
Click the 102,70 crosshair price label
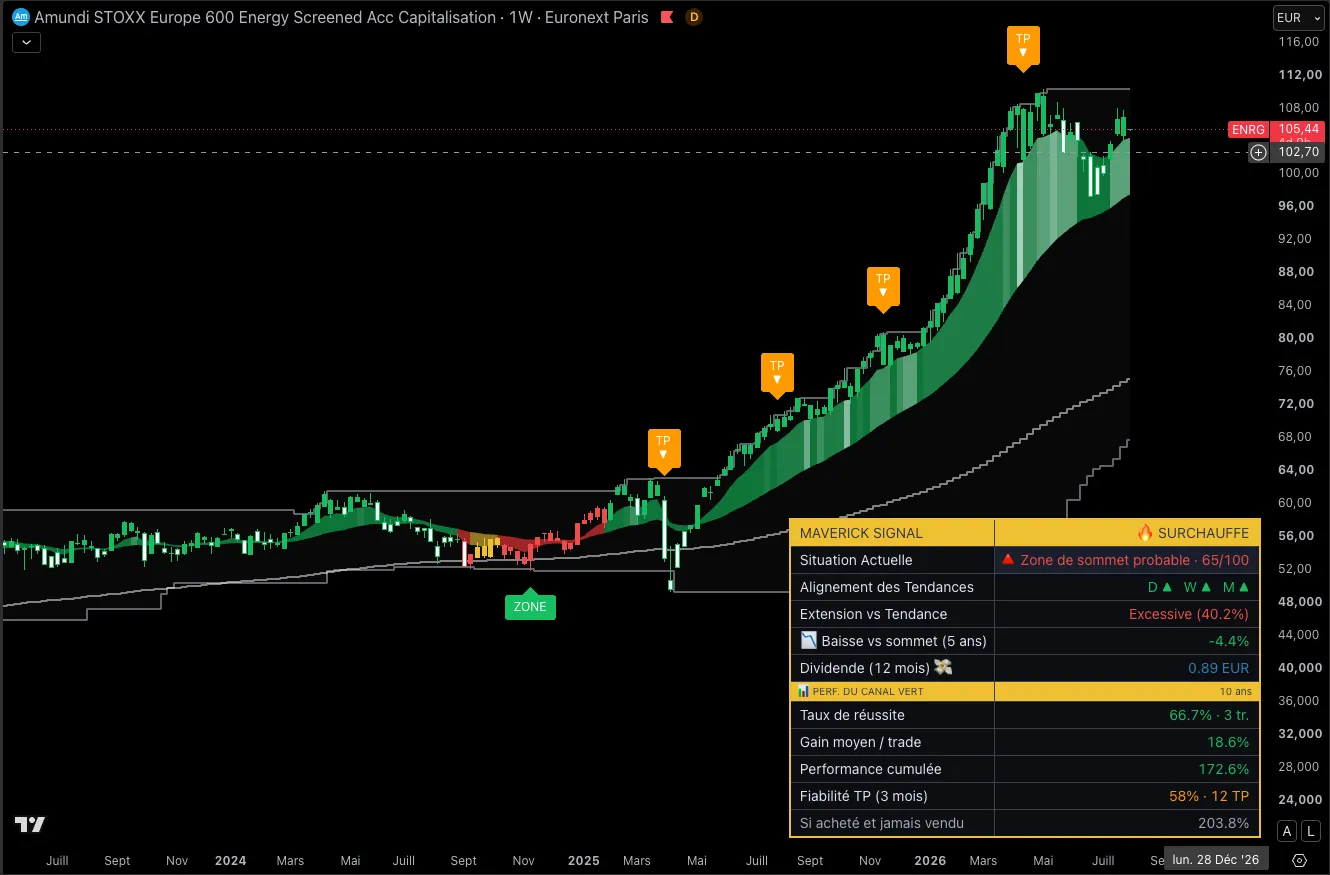[1298, 152]
